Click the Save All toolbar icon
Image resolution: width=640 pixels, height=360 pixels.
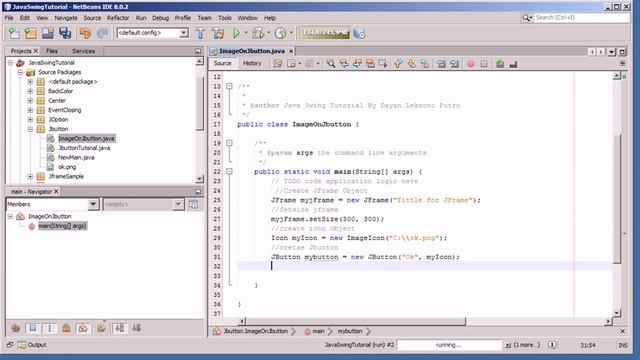[65, 33]
